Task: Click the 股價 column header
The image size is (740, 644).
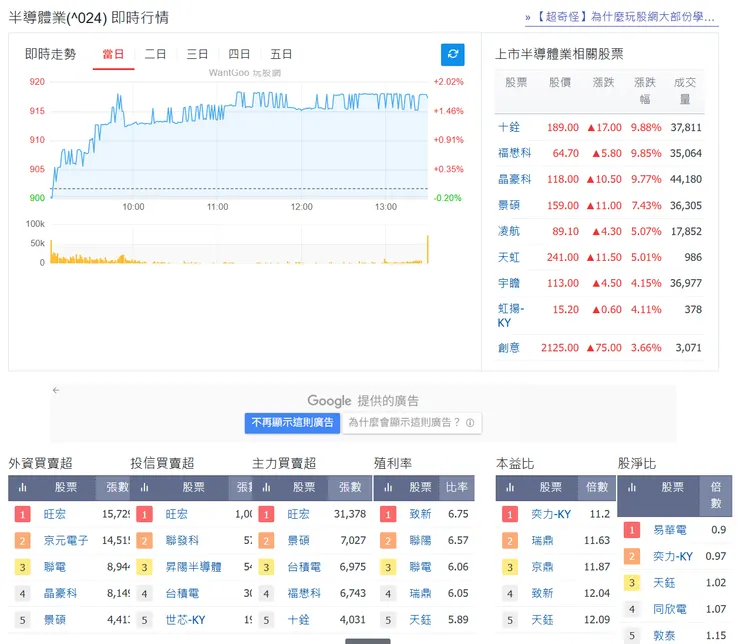Action: click(x=560, y=83)
